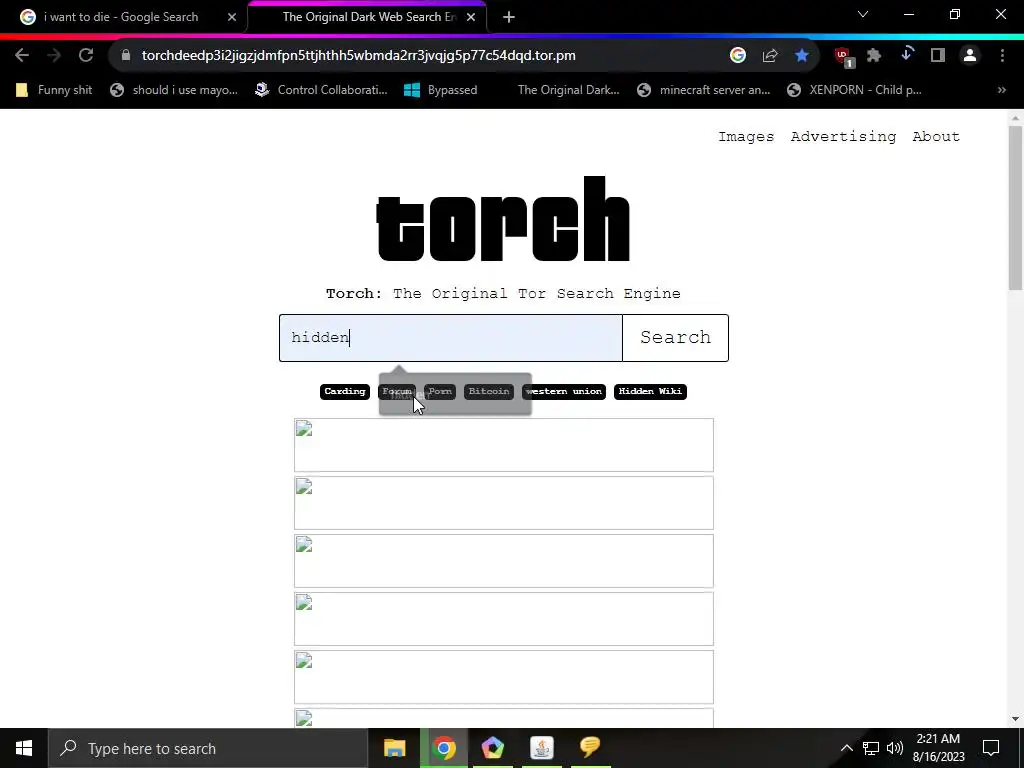Image resolution: width=1024 pixels, height=768 pixels.
Task: Click the forward navigation arrow
Action: click(54, 56)
